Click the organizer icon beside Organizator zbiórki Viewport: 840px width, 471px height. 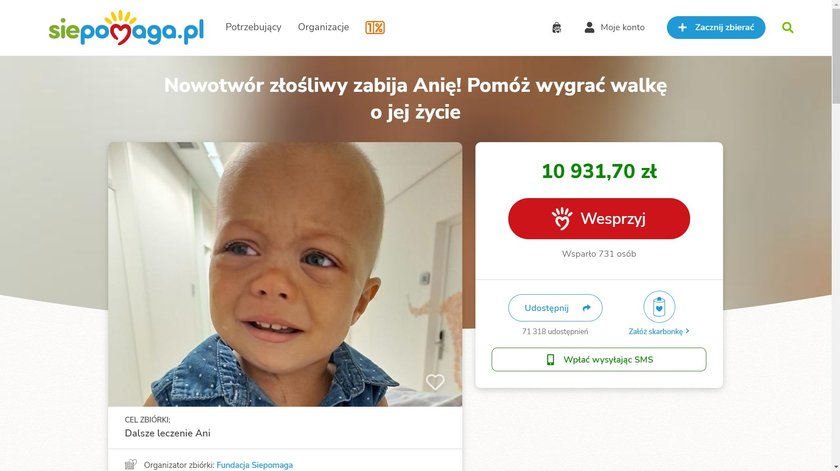tap(131, 465)
